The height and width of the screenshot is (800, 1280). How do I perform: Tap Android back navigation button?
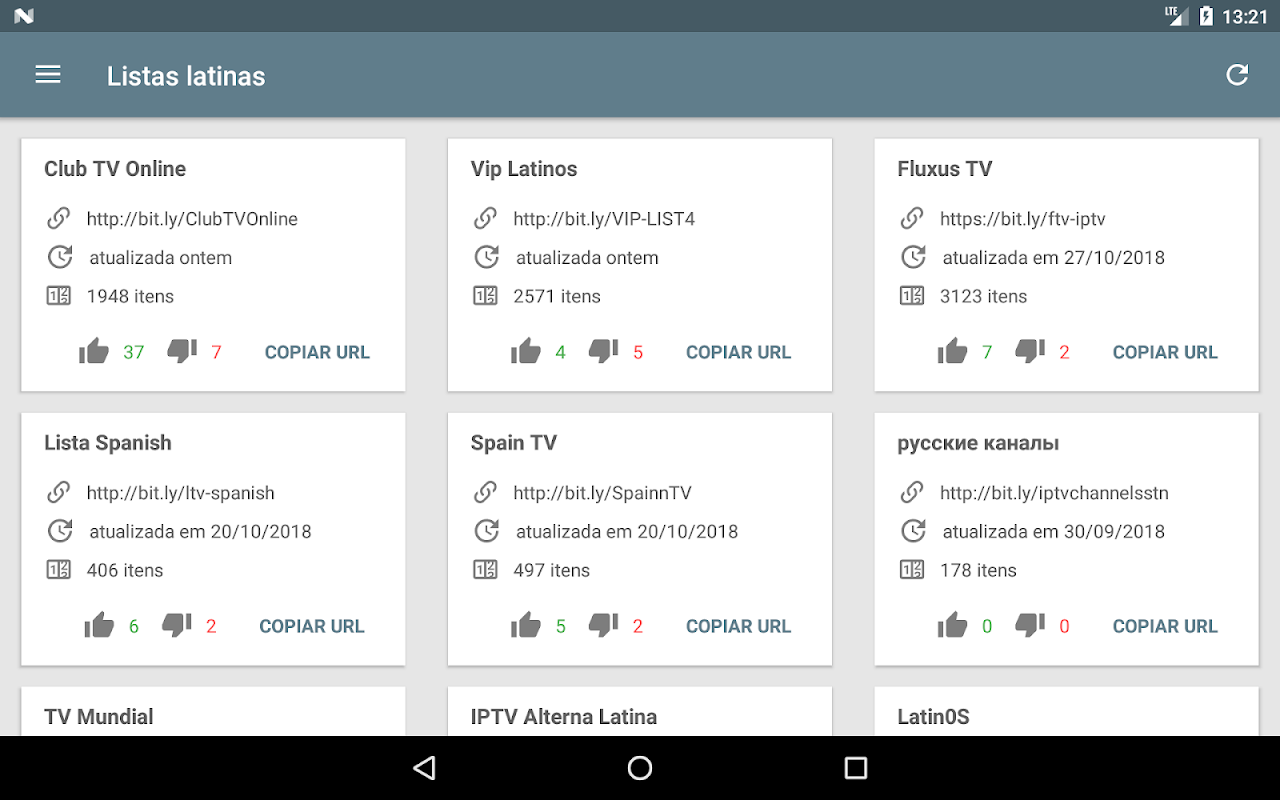(x=424, y=768)
